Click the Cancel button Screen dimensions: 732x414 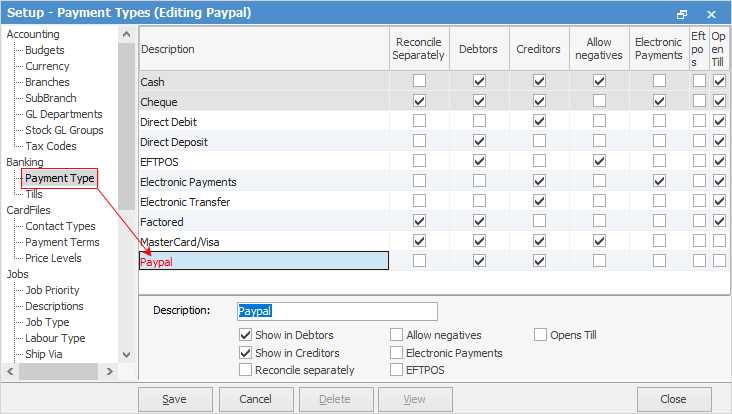coord(256,400)
